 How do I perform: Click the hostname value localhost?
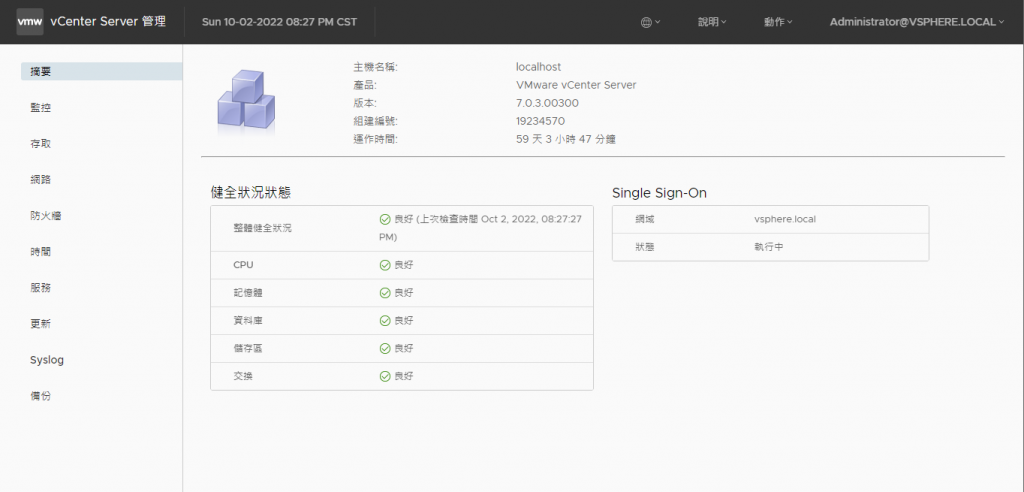click(538, 67)
